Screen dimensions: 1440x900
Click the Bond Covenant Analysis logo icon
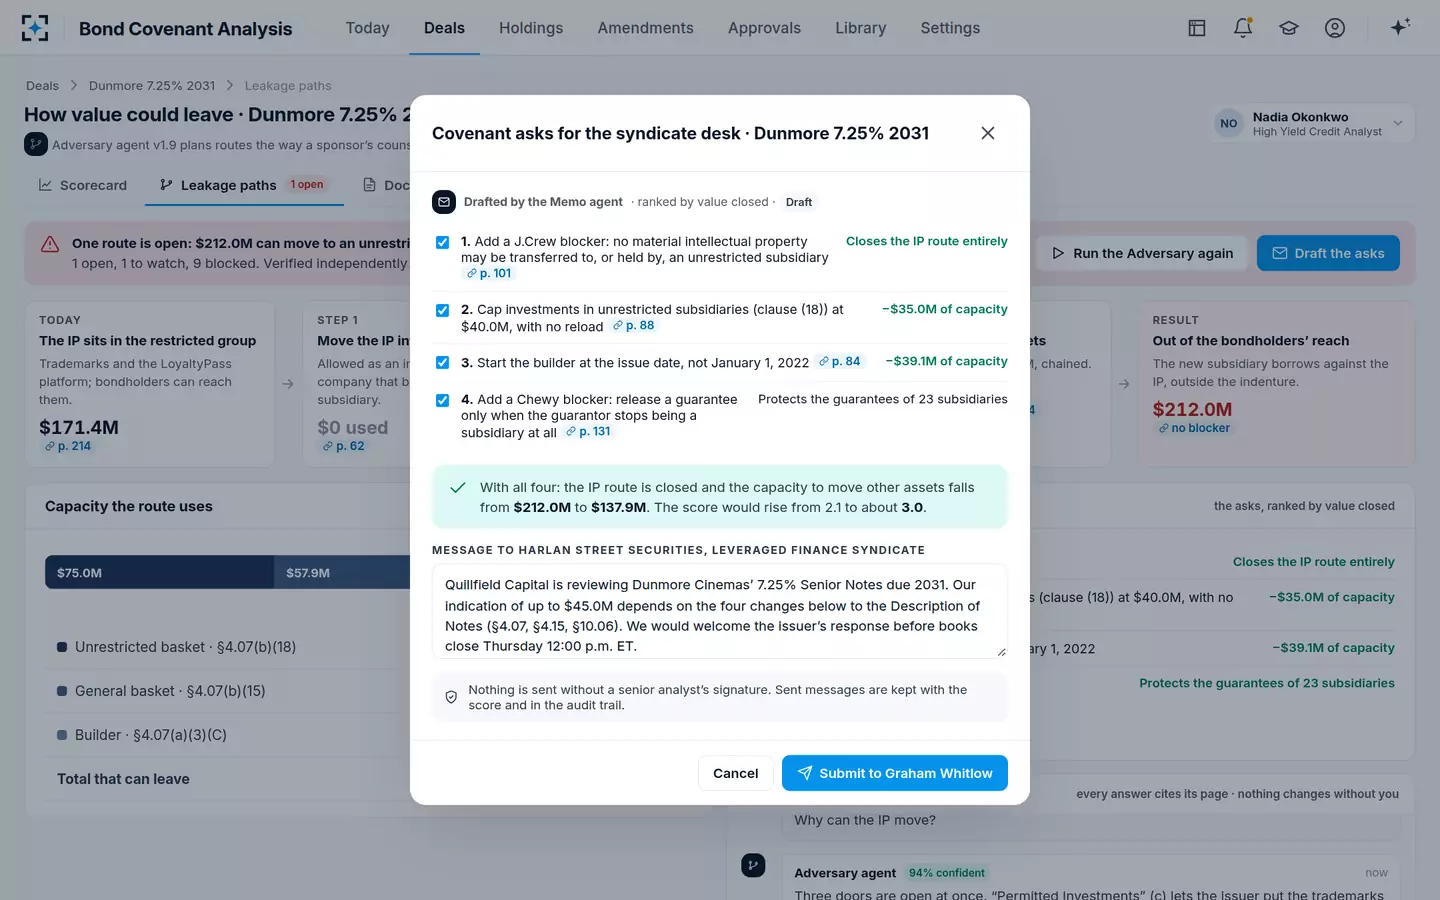click(x=35, y=28)
